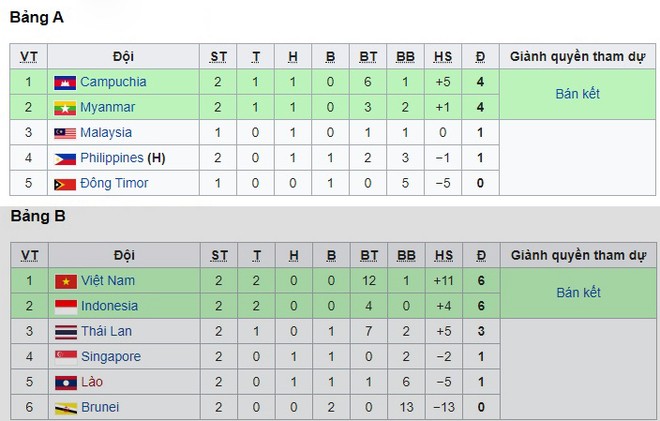Click the Malaysia flag icon
The image size is (660, 421).
click(65, 133)
